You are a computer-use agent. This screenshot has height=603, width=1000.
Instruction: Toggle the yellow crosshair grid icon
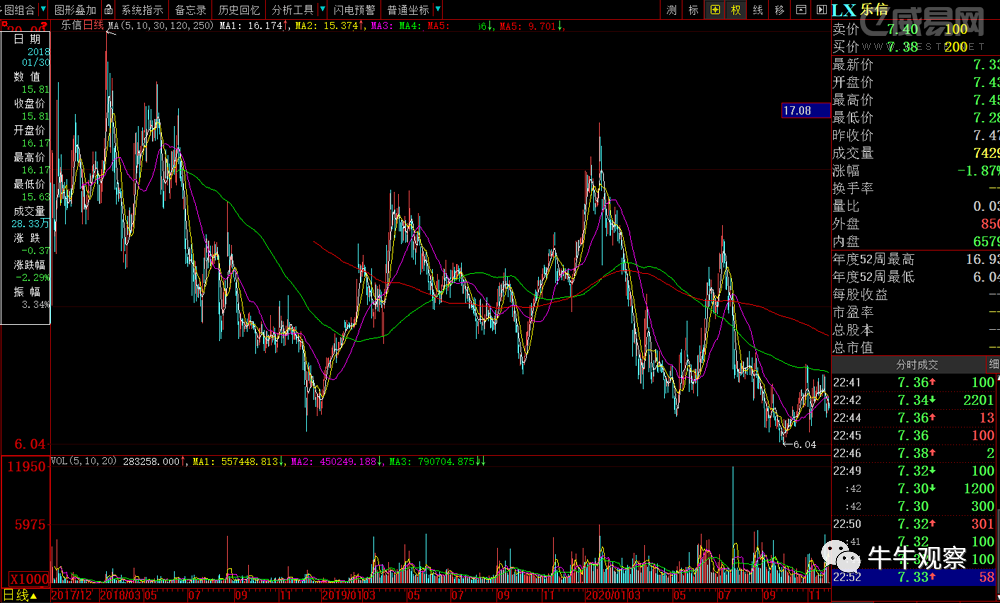(715, 10)
